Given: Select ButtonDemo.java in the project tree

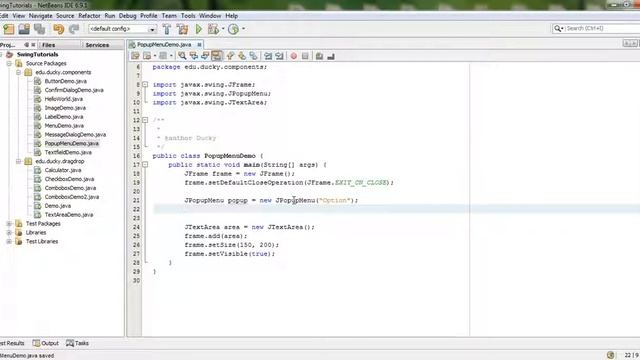Looking at the screenshot, I should 66,81.
